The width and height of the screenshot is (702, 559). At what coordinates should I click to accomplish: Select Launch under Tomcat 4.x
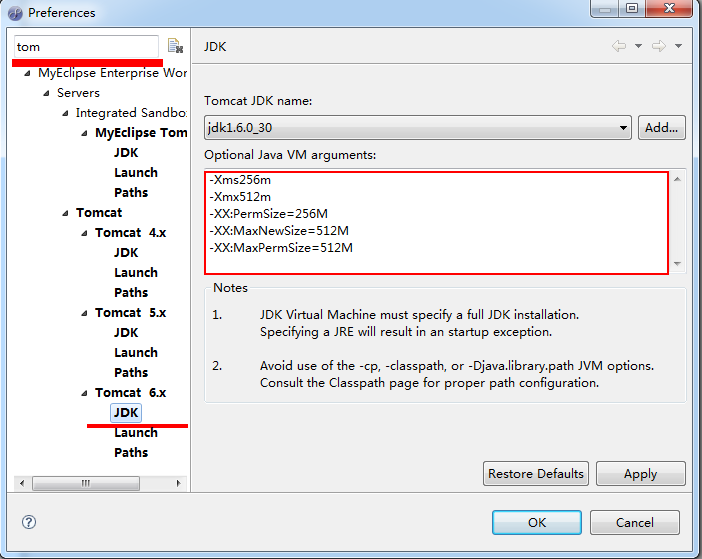tap(136, 273)
